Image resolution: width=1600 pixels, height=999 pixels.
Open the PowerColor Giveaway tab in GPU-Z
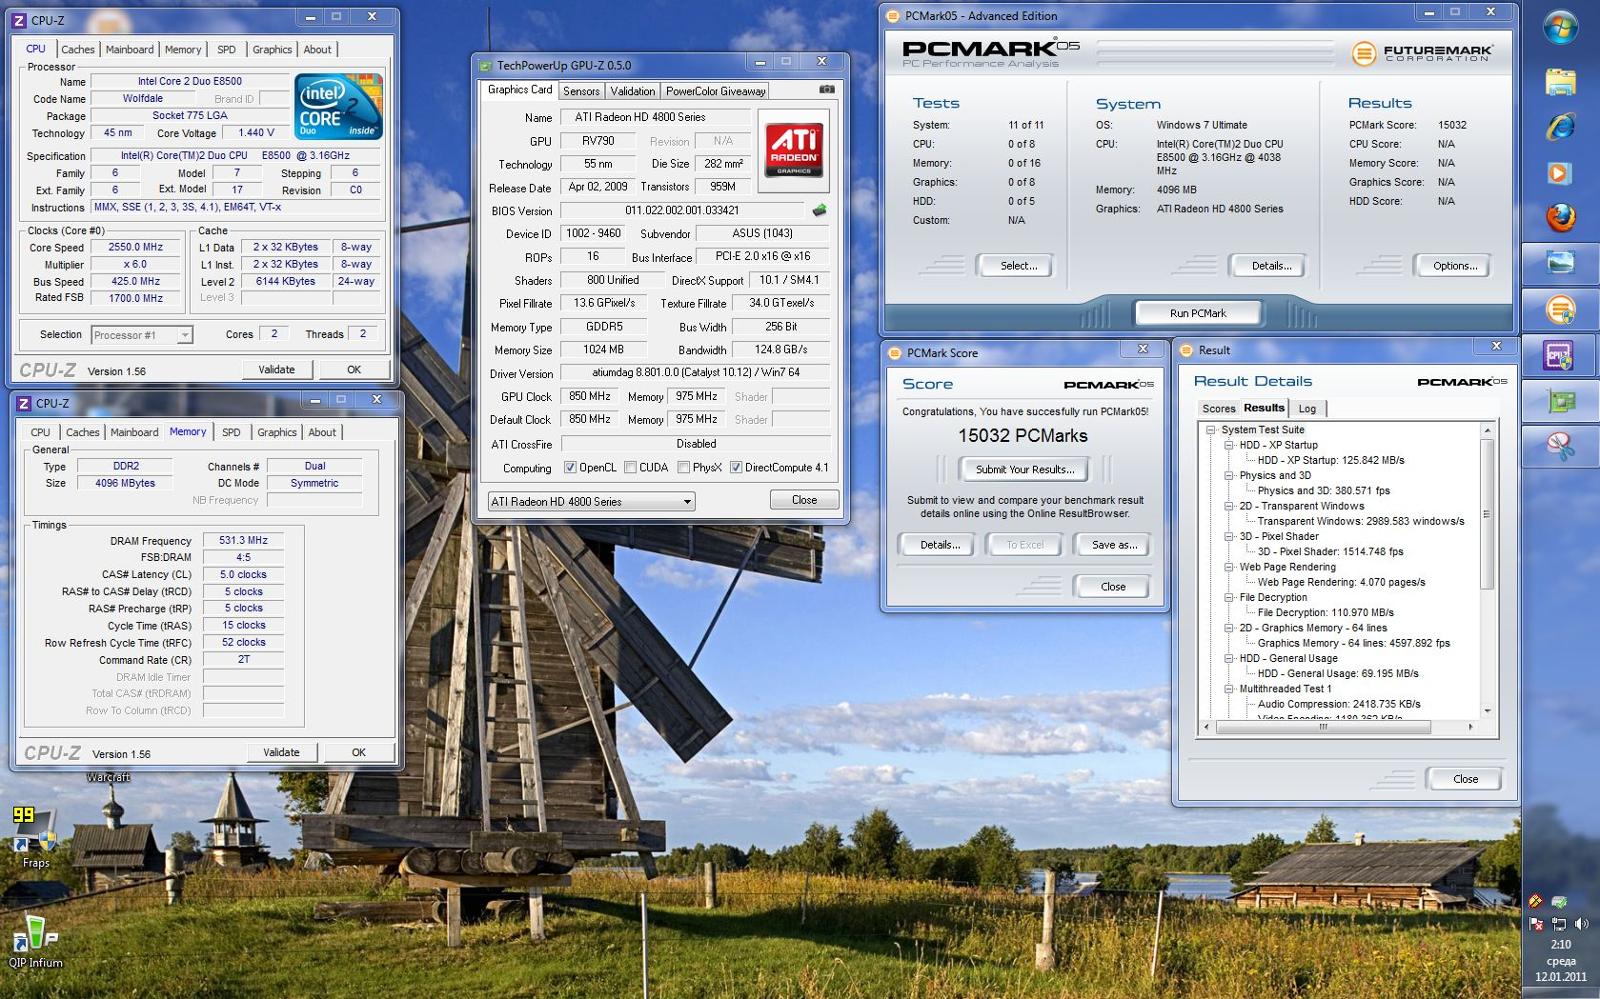click(x=715, y=91)
